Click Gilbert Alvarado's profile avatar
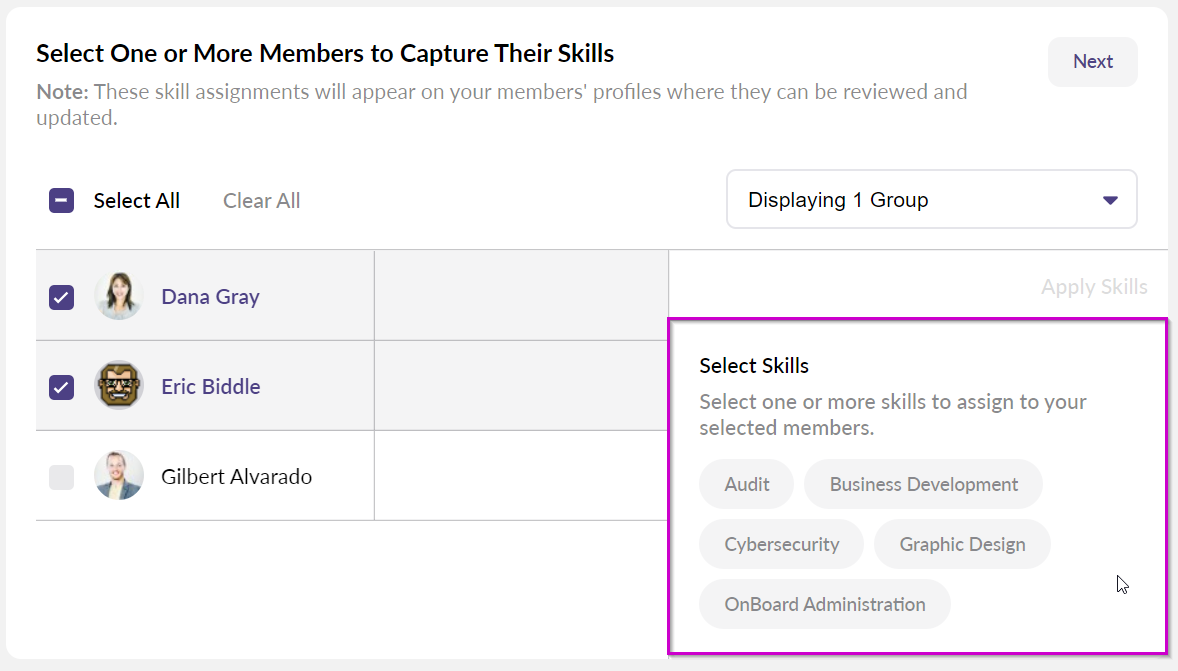 tap(119, 476)
